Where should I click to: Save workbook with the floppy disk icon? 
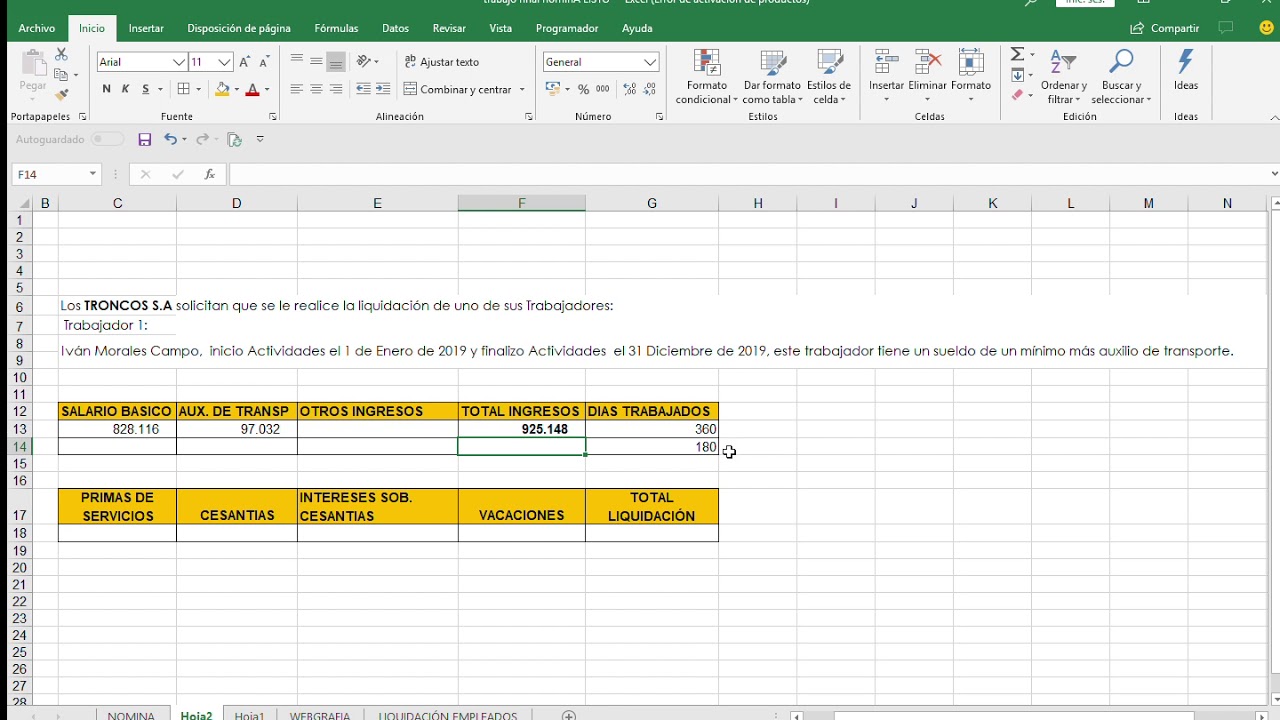pos(145,139)
